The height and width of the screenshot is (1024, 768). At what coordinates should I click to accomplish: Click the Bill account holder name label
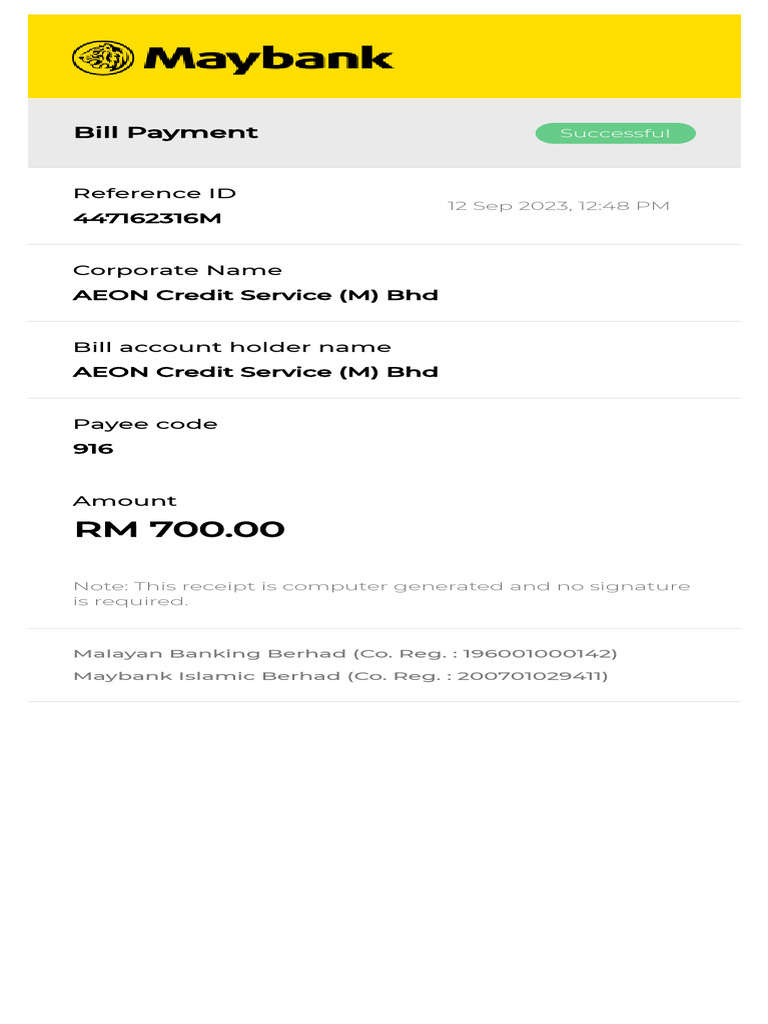click(232, 347)
